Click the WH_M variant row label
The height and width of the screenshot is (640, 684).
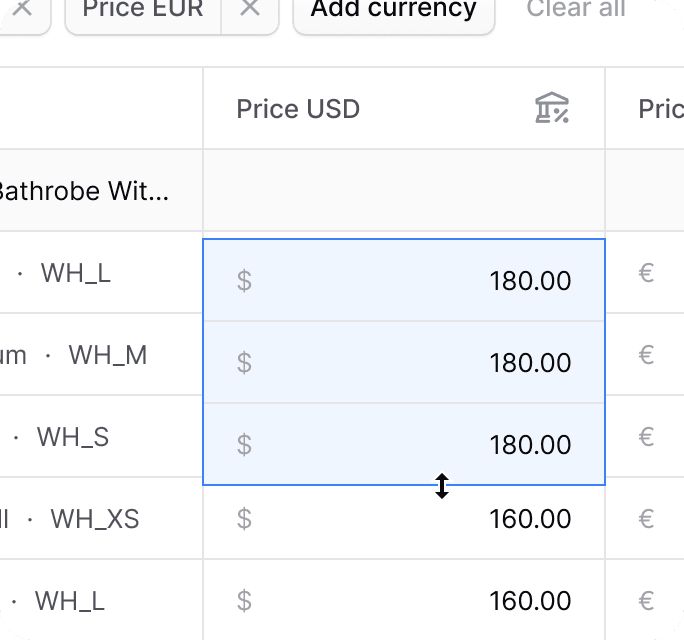[x=107, y=355]
